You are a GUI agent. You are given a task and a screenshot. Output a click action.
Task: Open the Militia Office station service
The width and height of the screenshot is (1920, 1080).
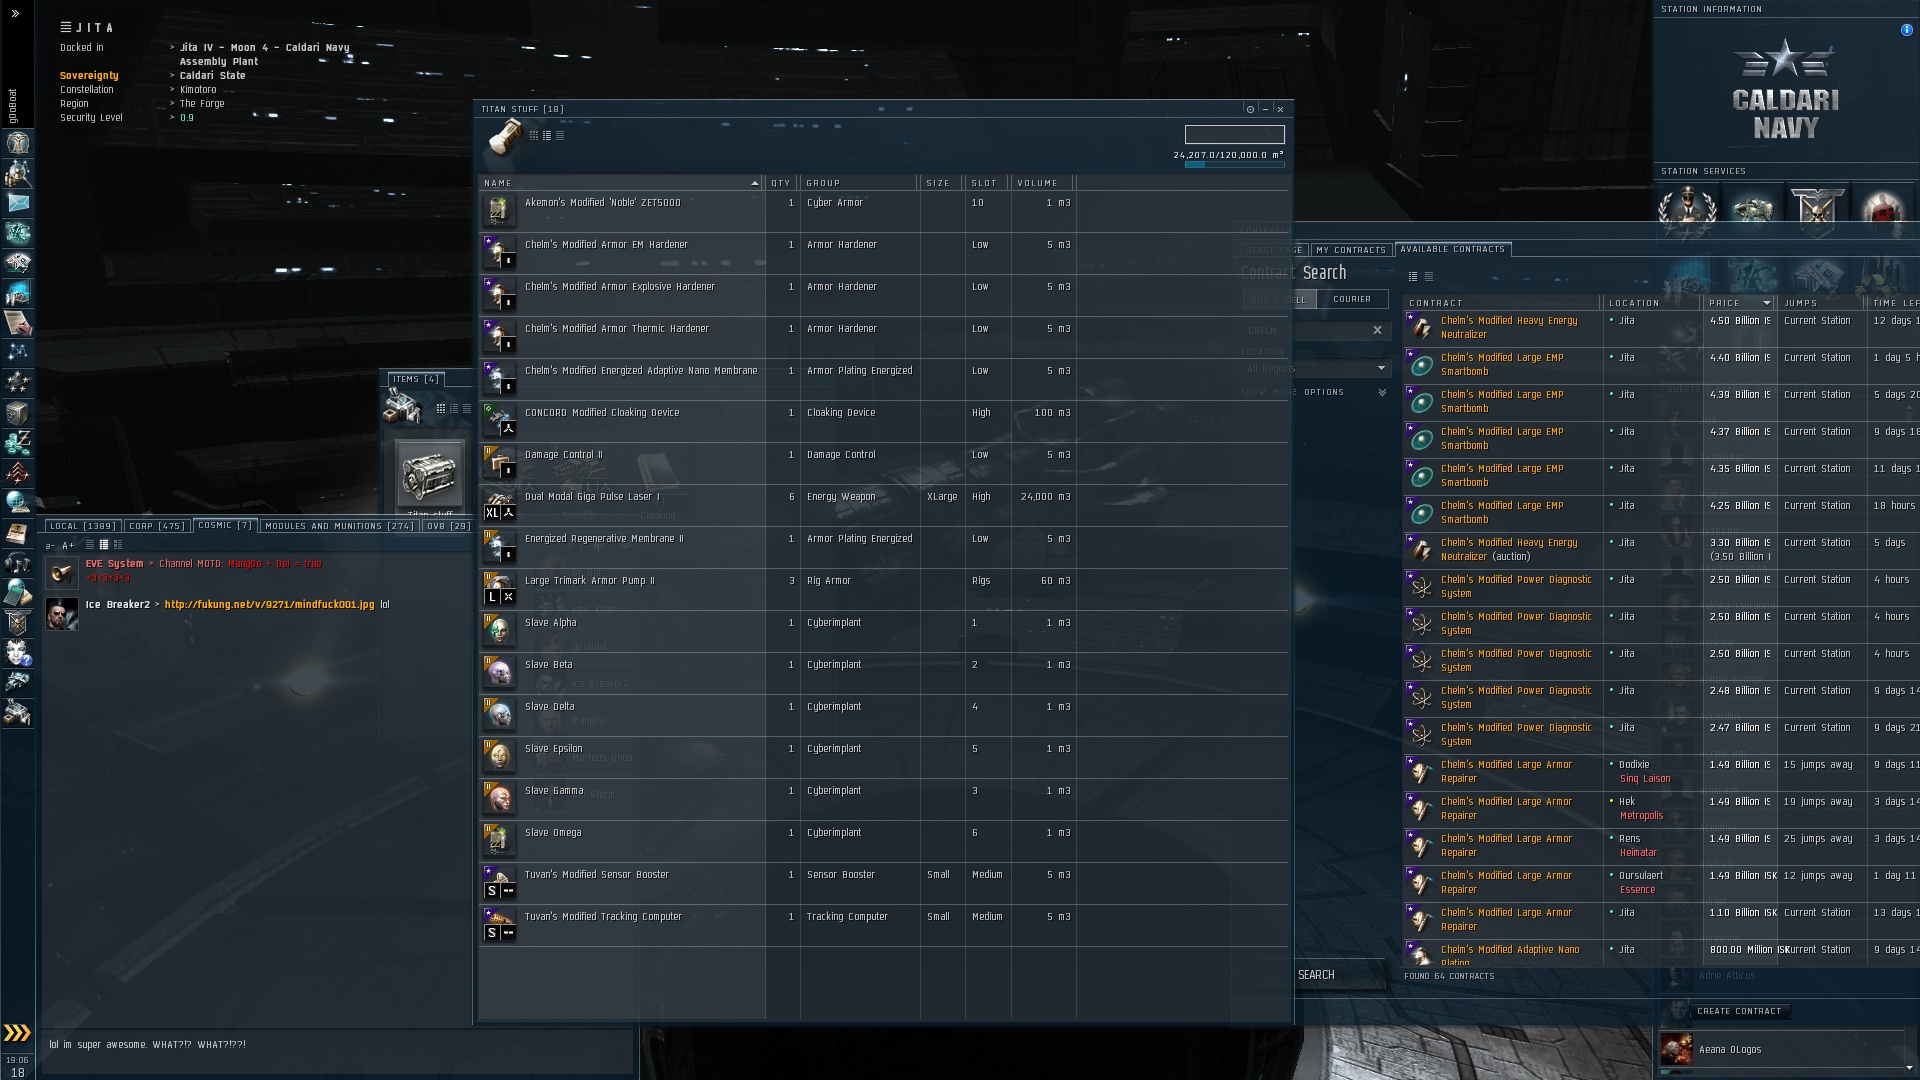[x=1817, y=208]
